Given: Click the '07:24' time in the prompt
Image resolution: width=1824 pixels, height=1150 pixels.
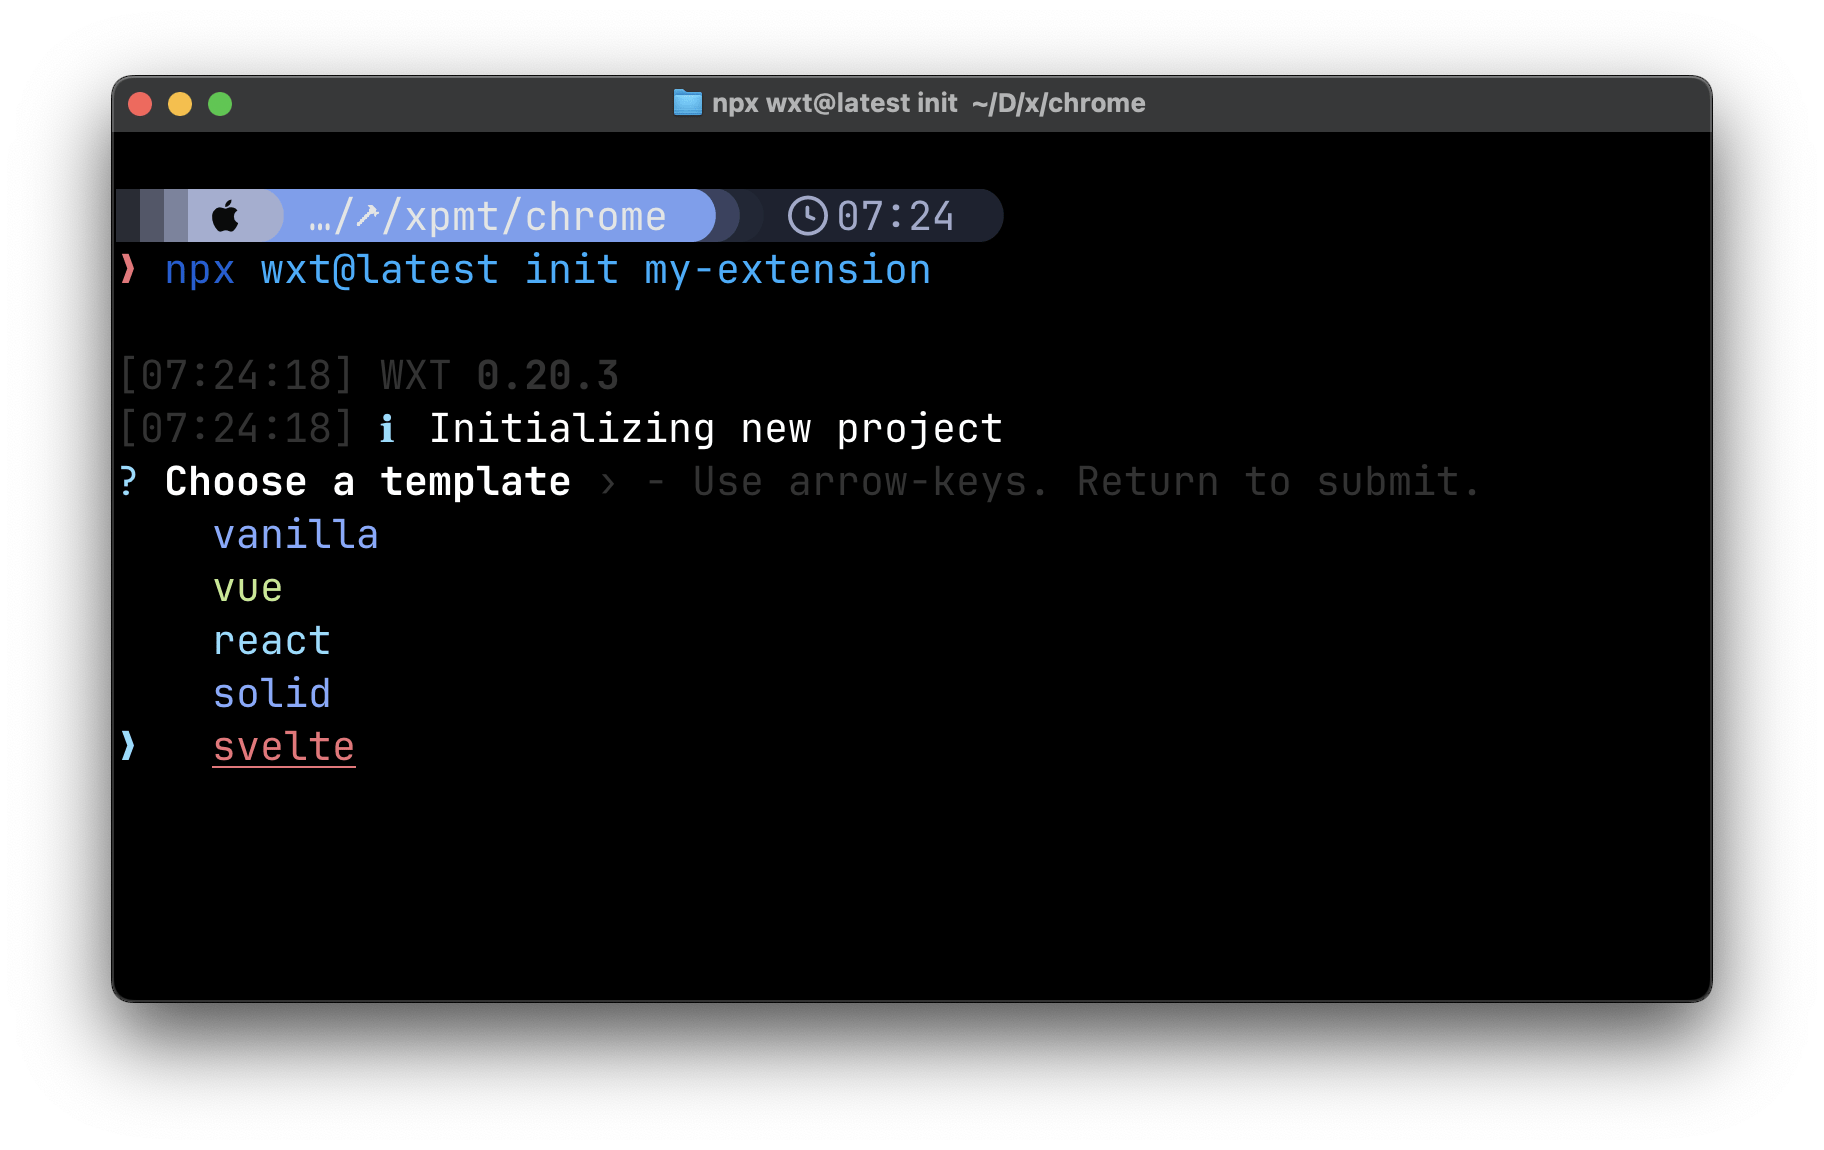Looking at the screenshot, I should point(895,216).
